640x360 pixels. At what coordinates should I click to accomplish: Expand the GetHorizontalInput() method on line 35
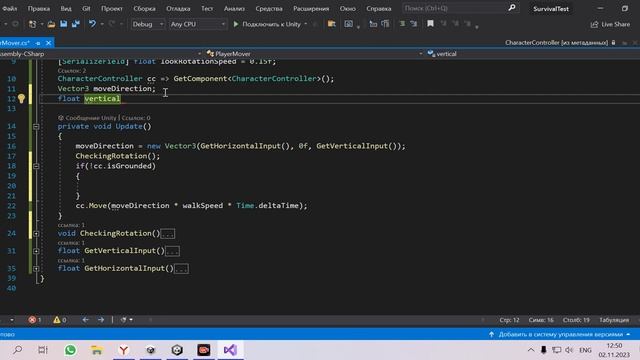click(36, 269)
